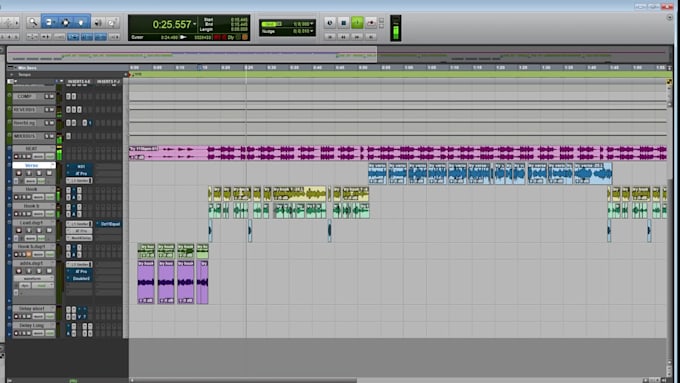Open the adds.dup1 track read automation selector
Image resolution: width=680 pixels, height=383 pixels.
click(42, 285)
